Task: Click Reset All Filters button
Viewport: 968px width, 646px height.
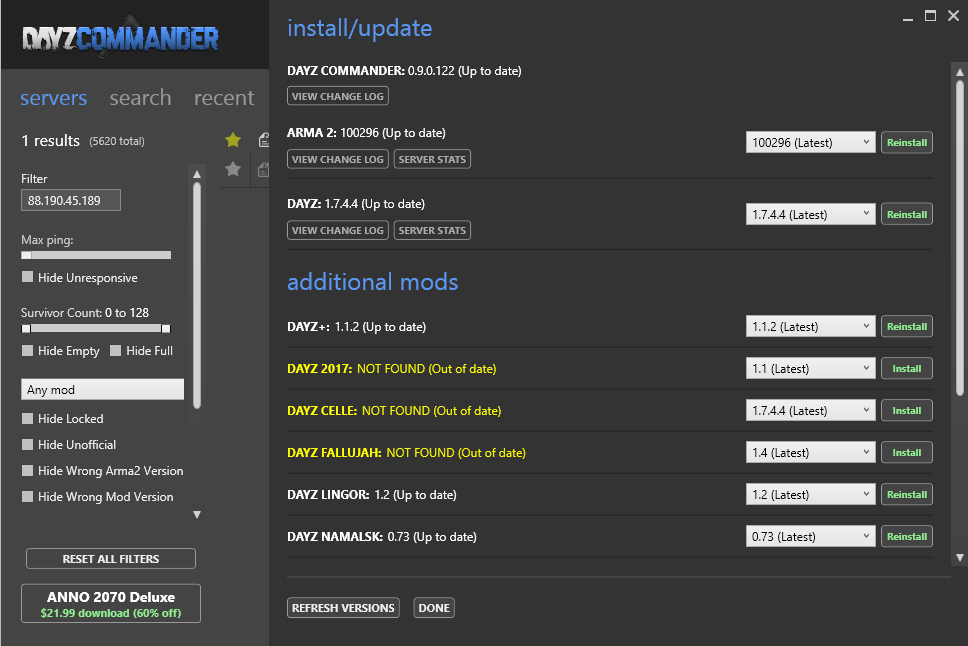Action: [111, 558]
